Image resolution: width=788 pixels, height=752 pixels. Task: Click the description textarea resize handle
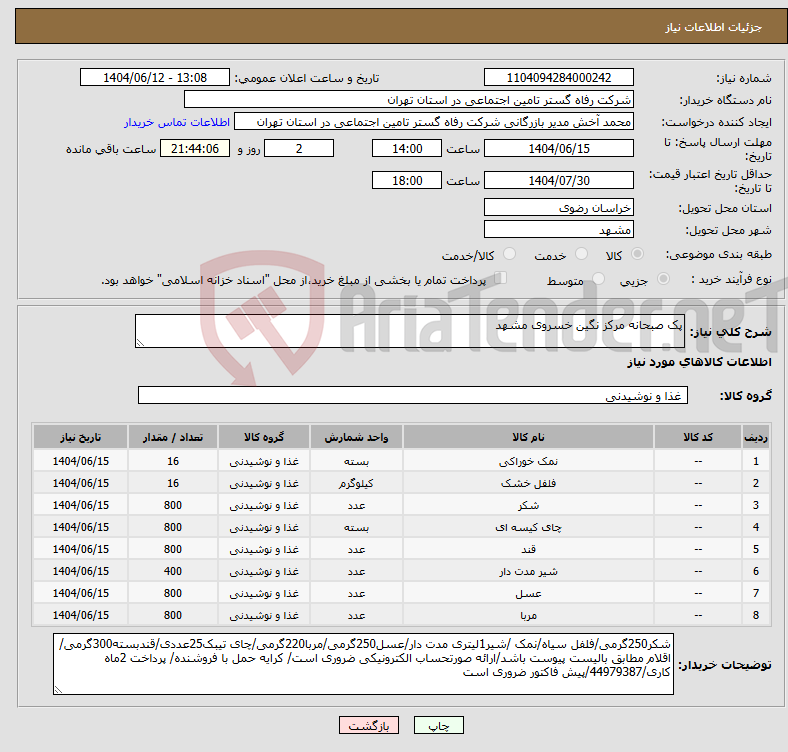coord(140,342)
